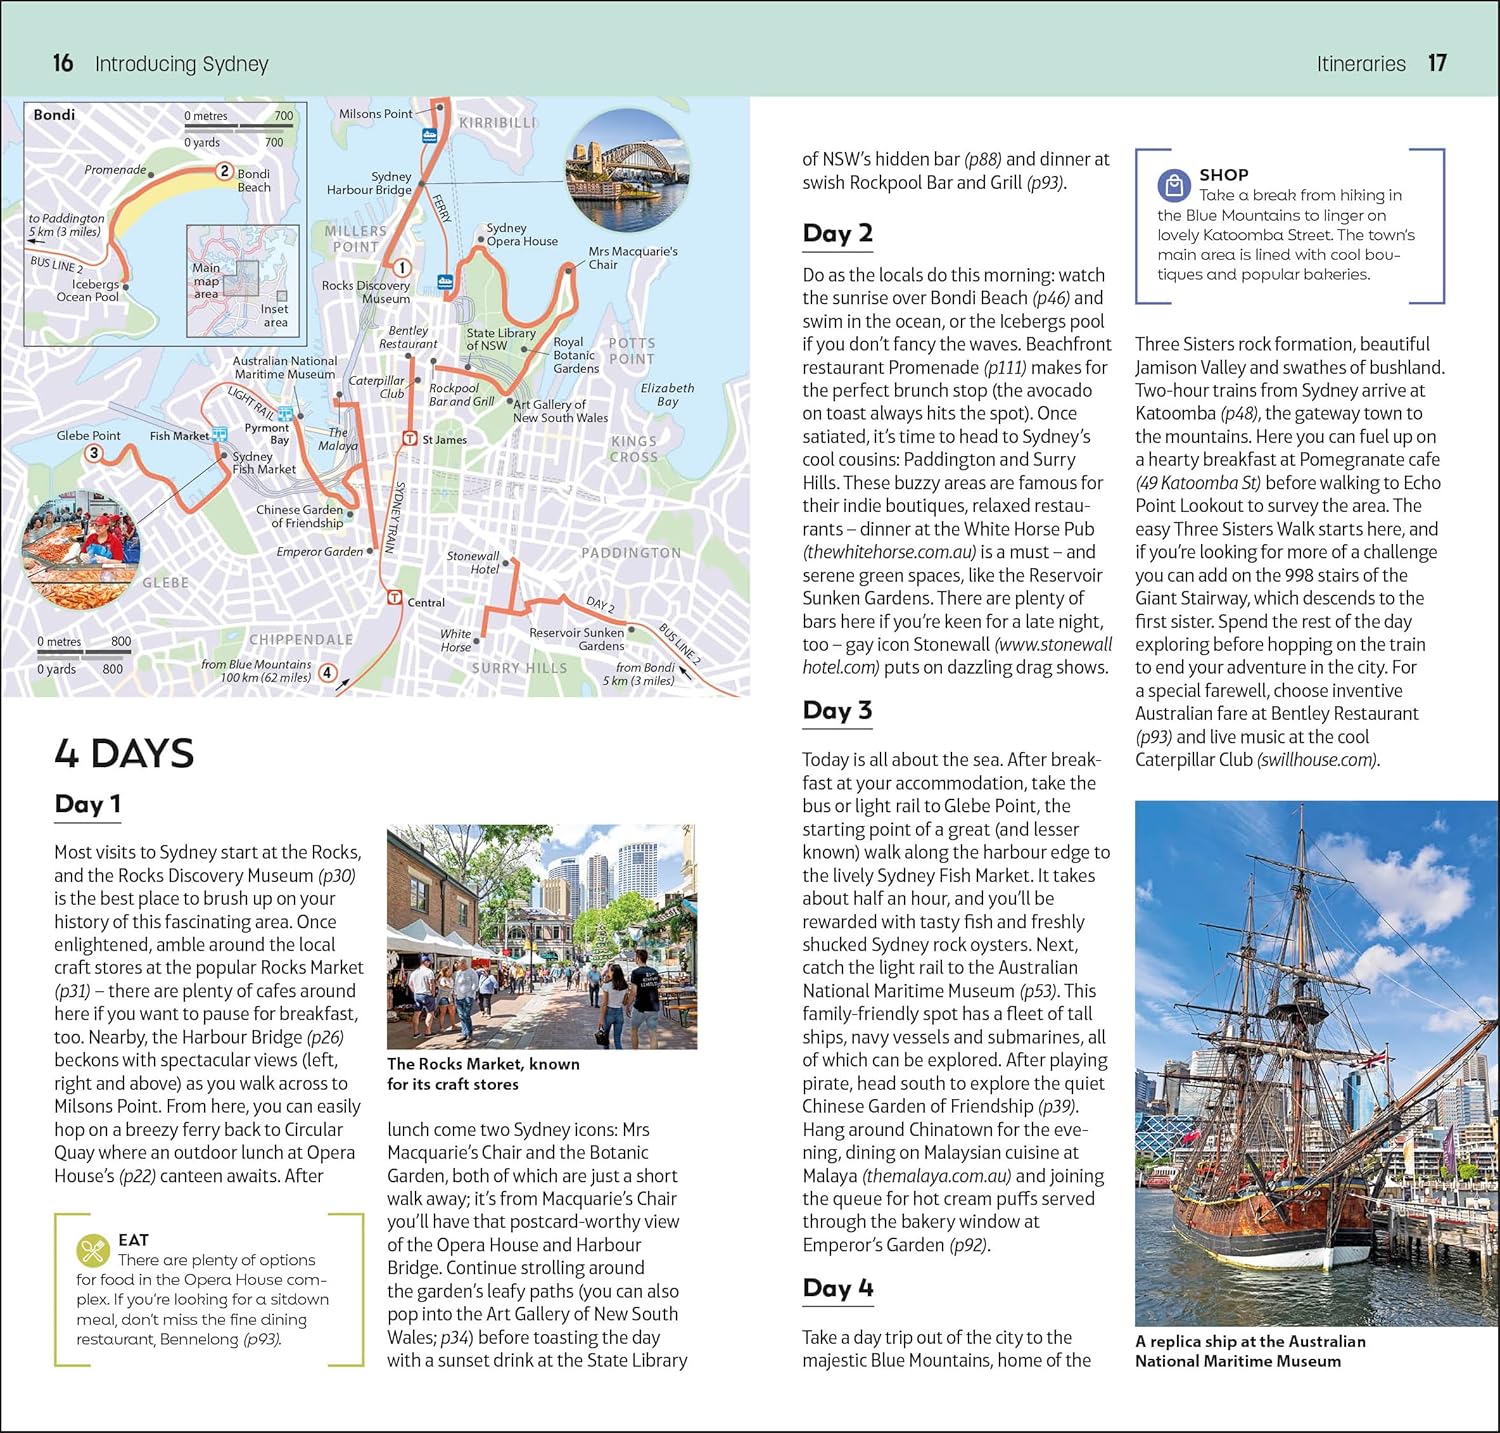This screenshot has height=1433, width=1500.
Task: Open the thewhitehorse.com.au link
Action: tap(889, 552)
